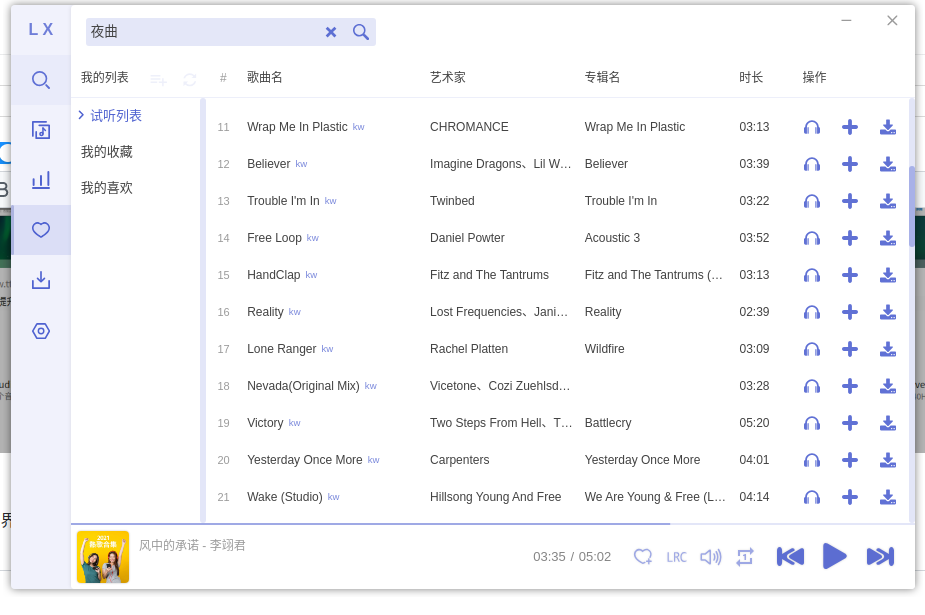Image resolution: width=925 pixels, height=615 pixels.
Task: Add HandClap to a list
Action: coord(849,275)
